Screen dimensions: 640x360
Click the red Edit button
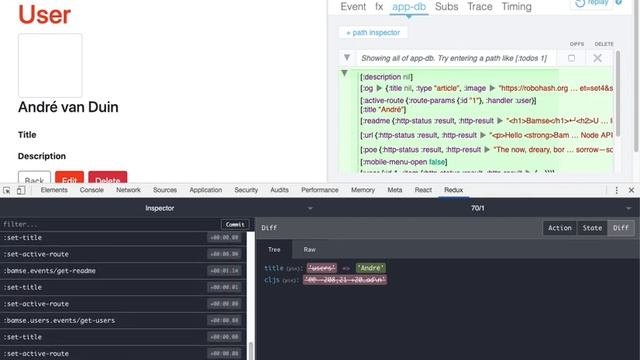pos(69,177)
